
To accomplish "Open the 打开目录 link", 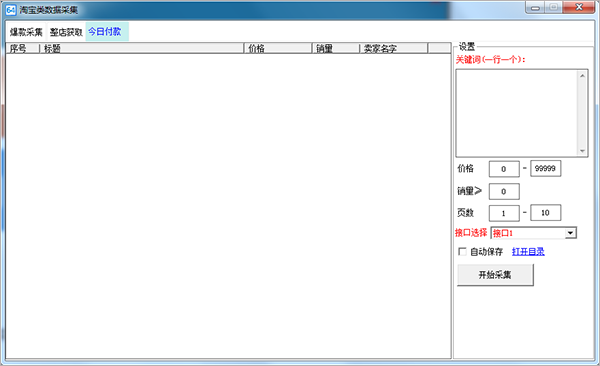I will point(528,252).
